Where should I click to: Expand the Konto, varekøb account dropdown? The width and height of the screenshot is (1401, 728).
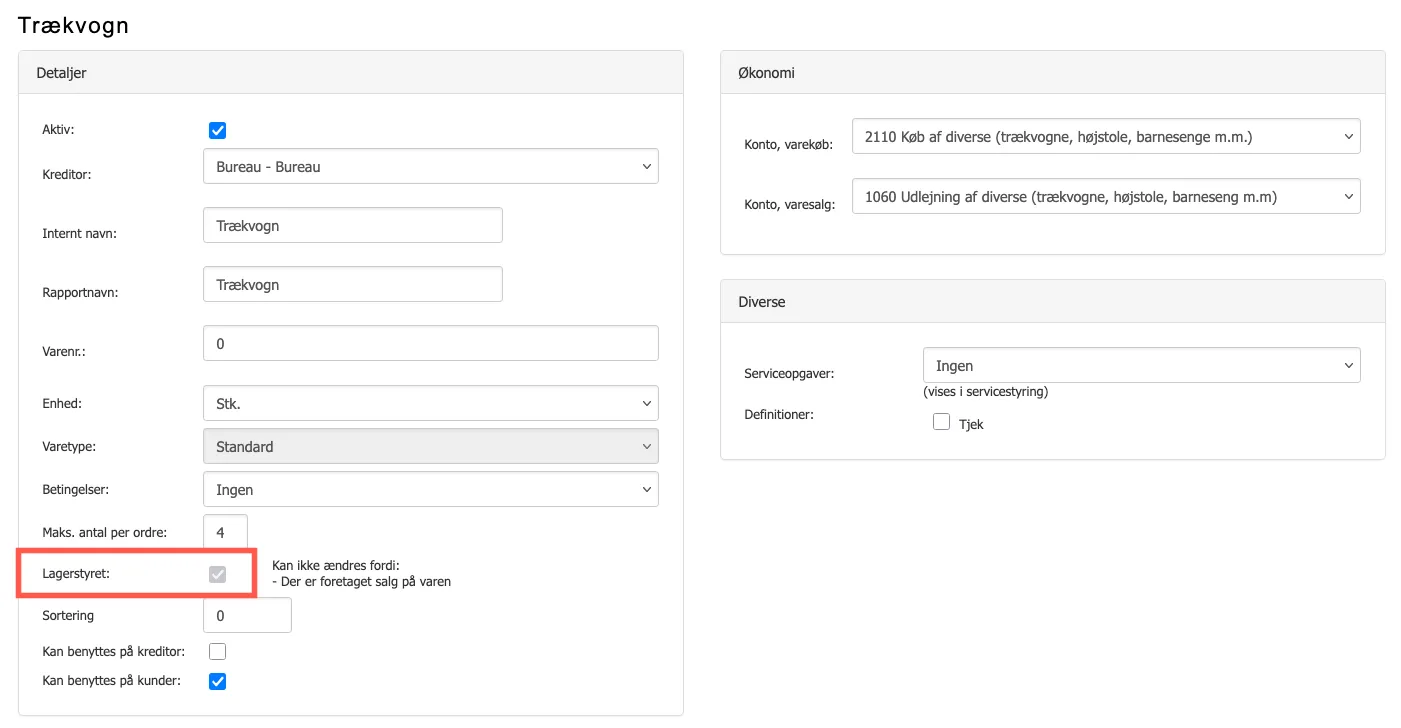pyautogui.click(x=1105, y=136)
